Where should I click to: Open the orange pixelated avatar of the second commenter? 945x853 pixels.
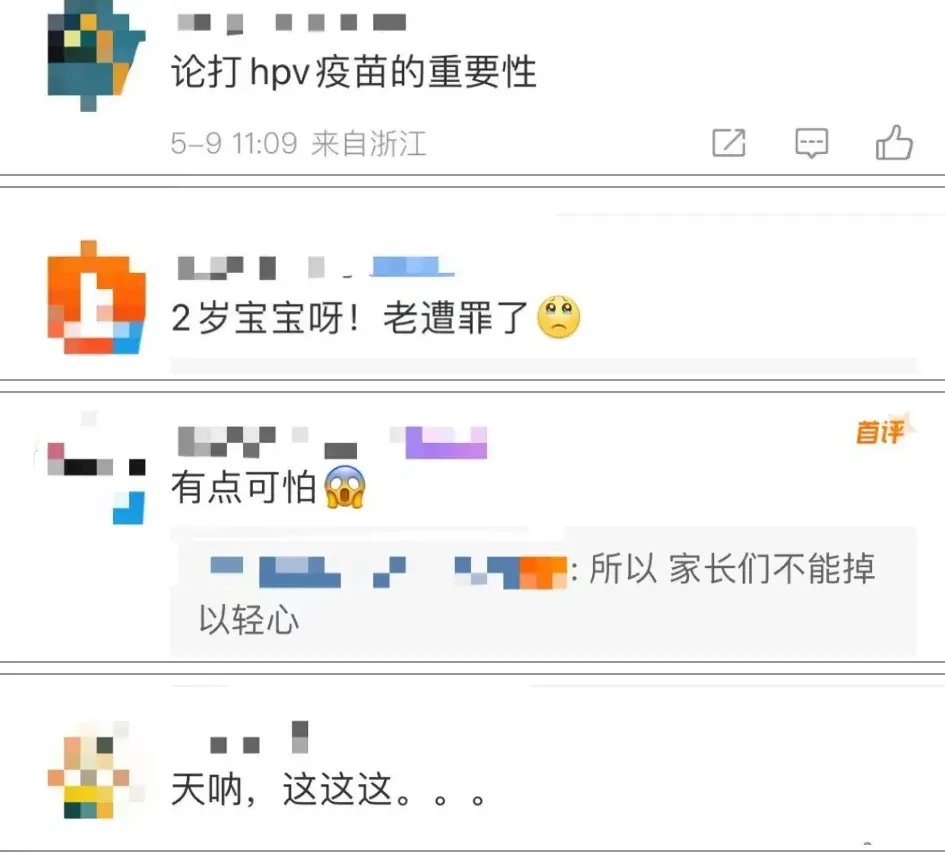(x=96, y=297)
